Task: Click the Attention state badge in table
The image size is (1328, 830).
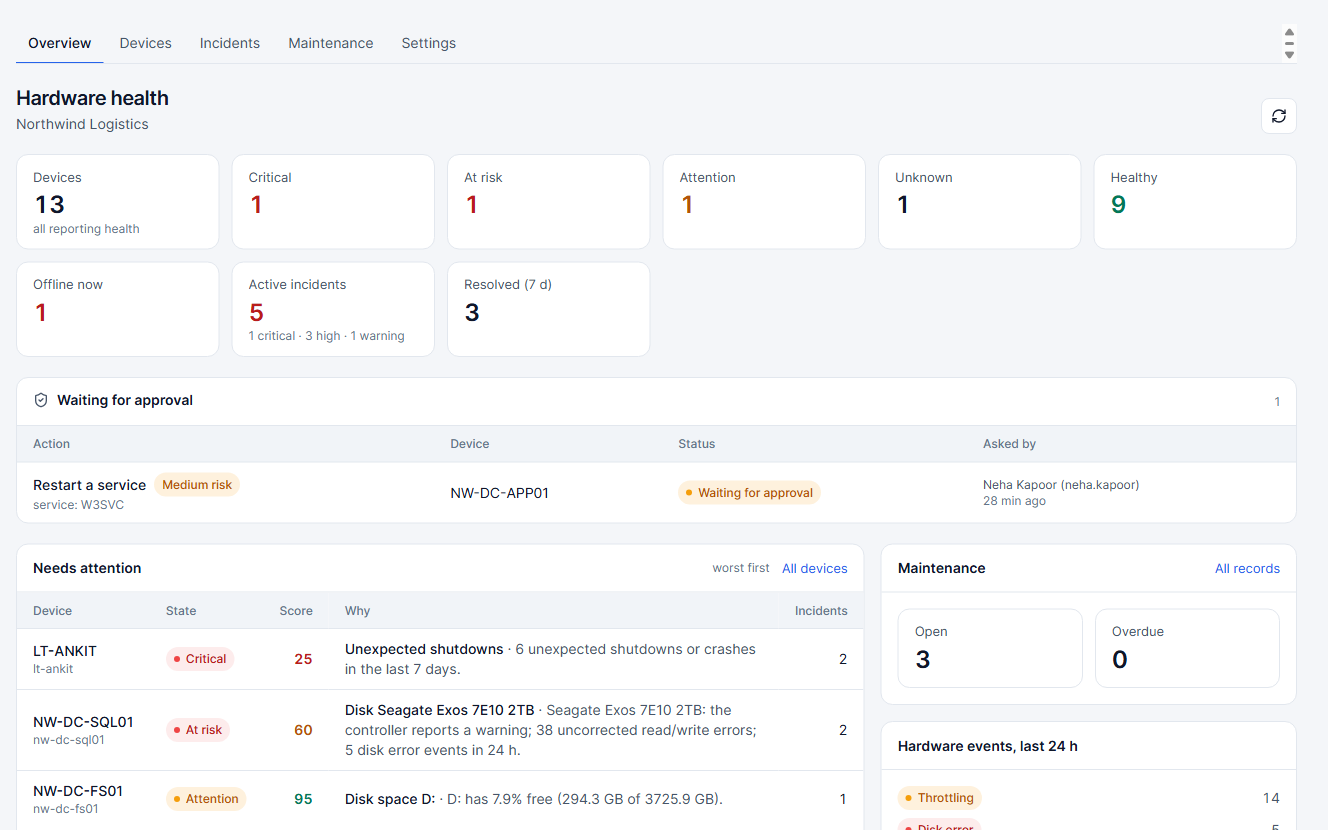Action: (206, 799)
